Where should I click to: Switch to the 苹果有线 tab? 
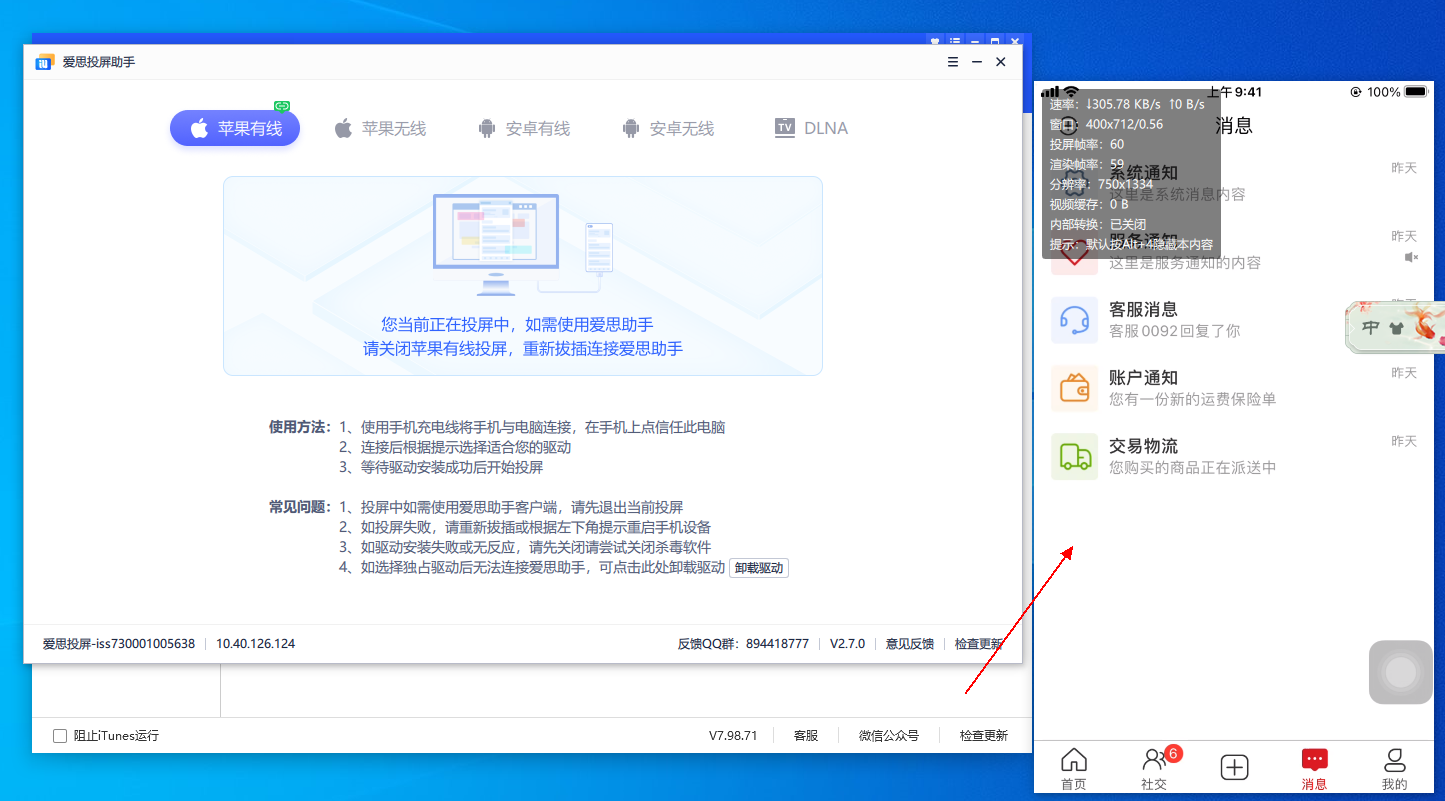(x=235, y=128)
